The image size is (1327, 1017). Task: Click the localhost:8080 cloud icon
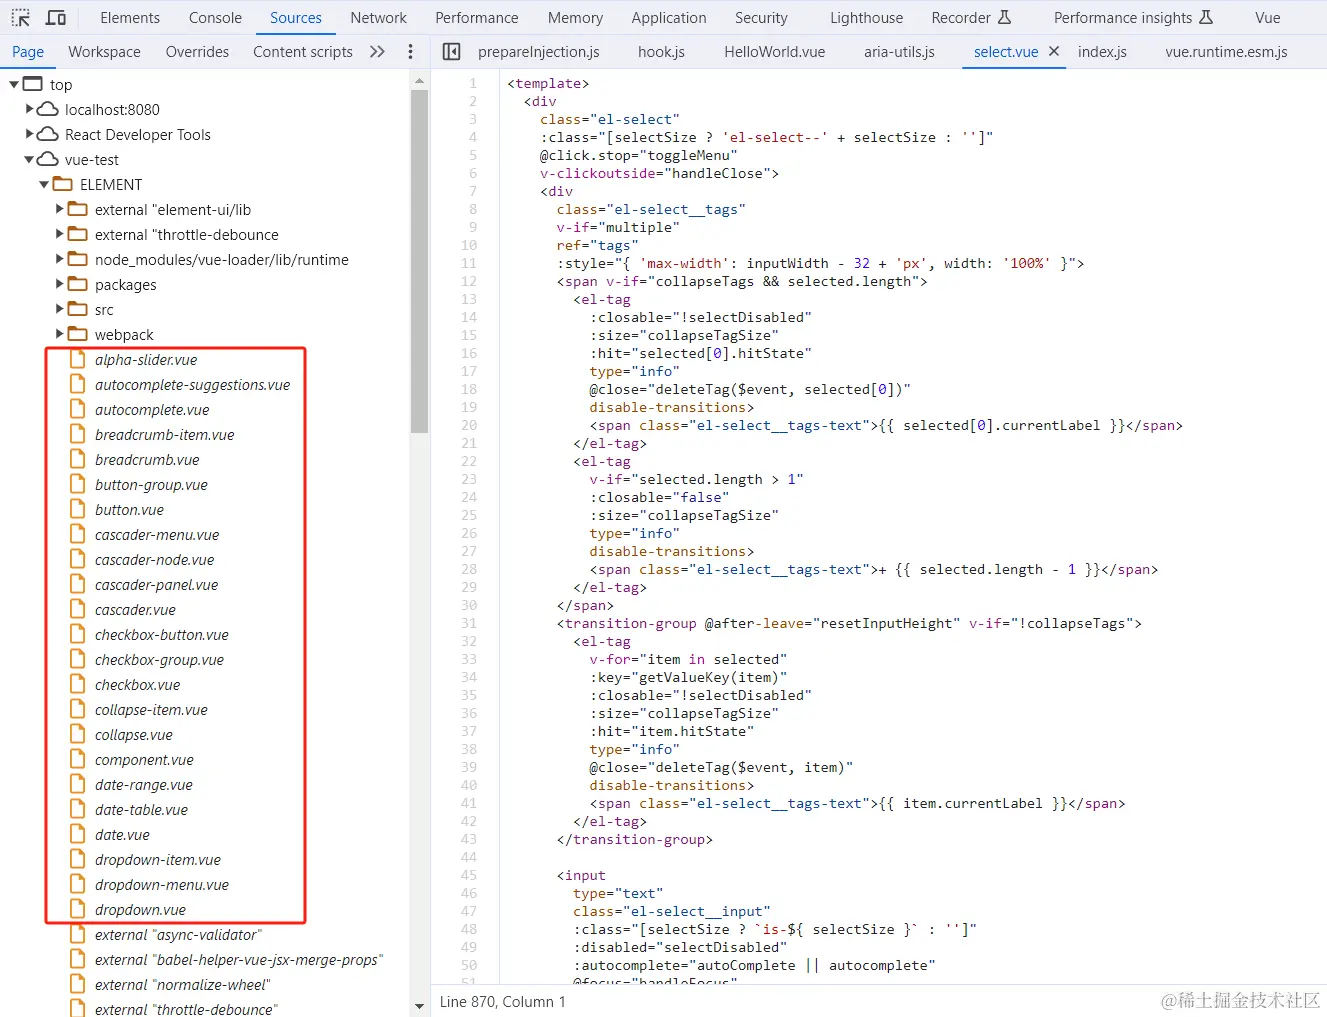click(48, 109)
